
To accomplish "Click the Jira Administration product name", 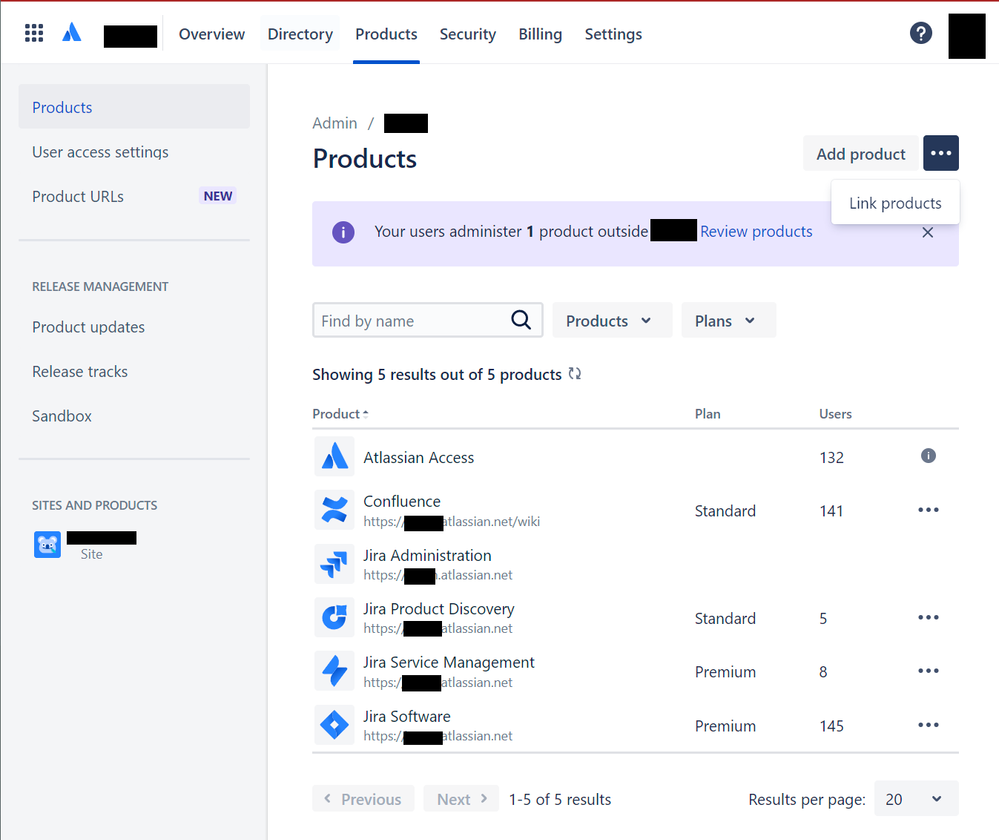I will click(428, 555).
